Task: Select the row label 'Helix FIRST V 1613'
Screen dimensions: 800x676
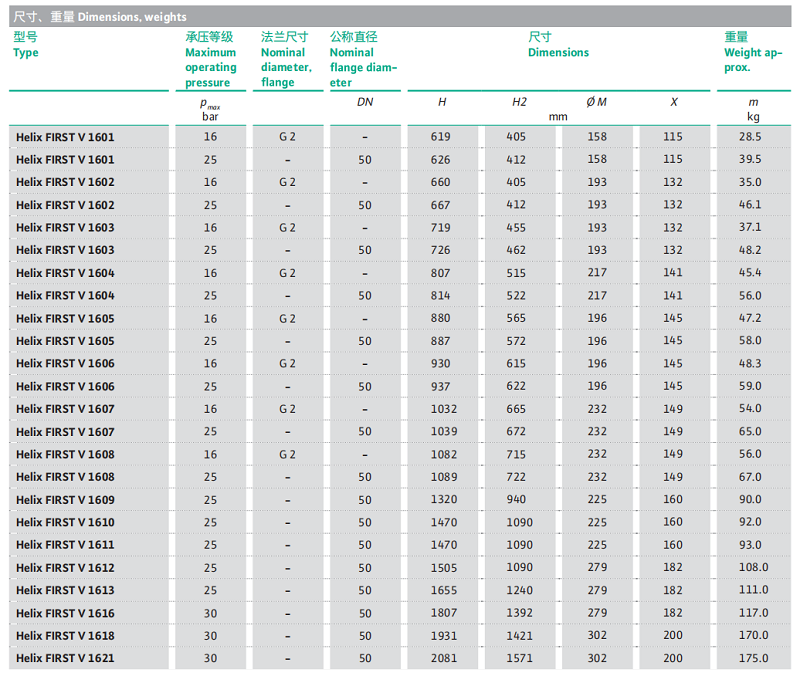Action: [65, 590]
